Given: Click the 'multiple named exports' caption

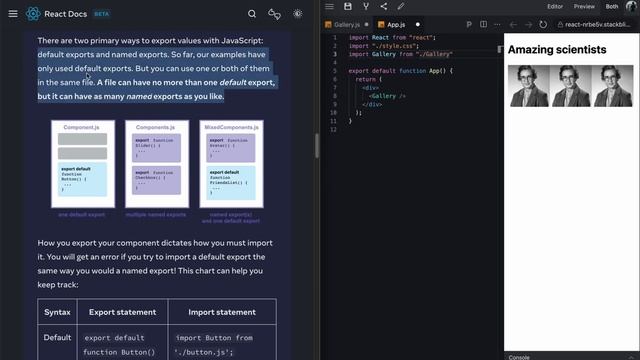Looking at the screenshot, I should click(156, 215).
